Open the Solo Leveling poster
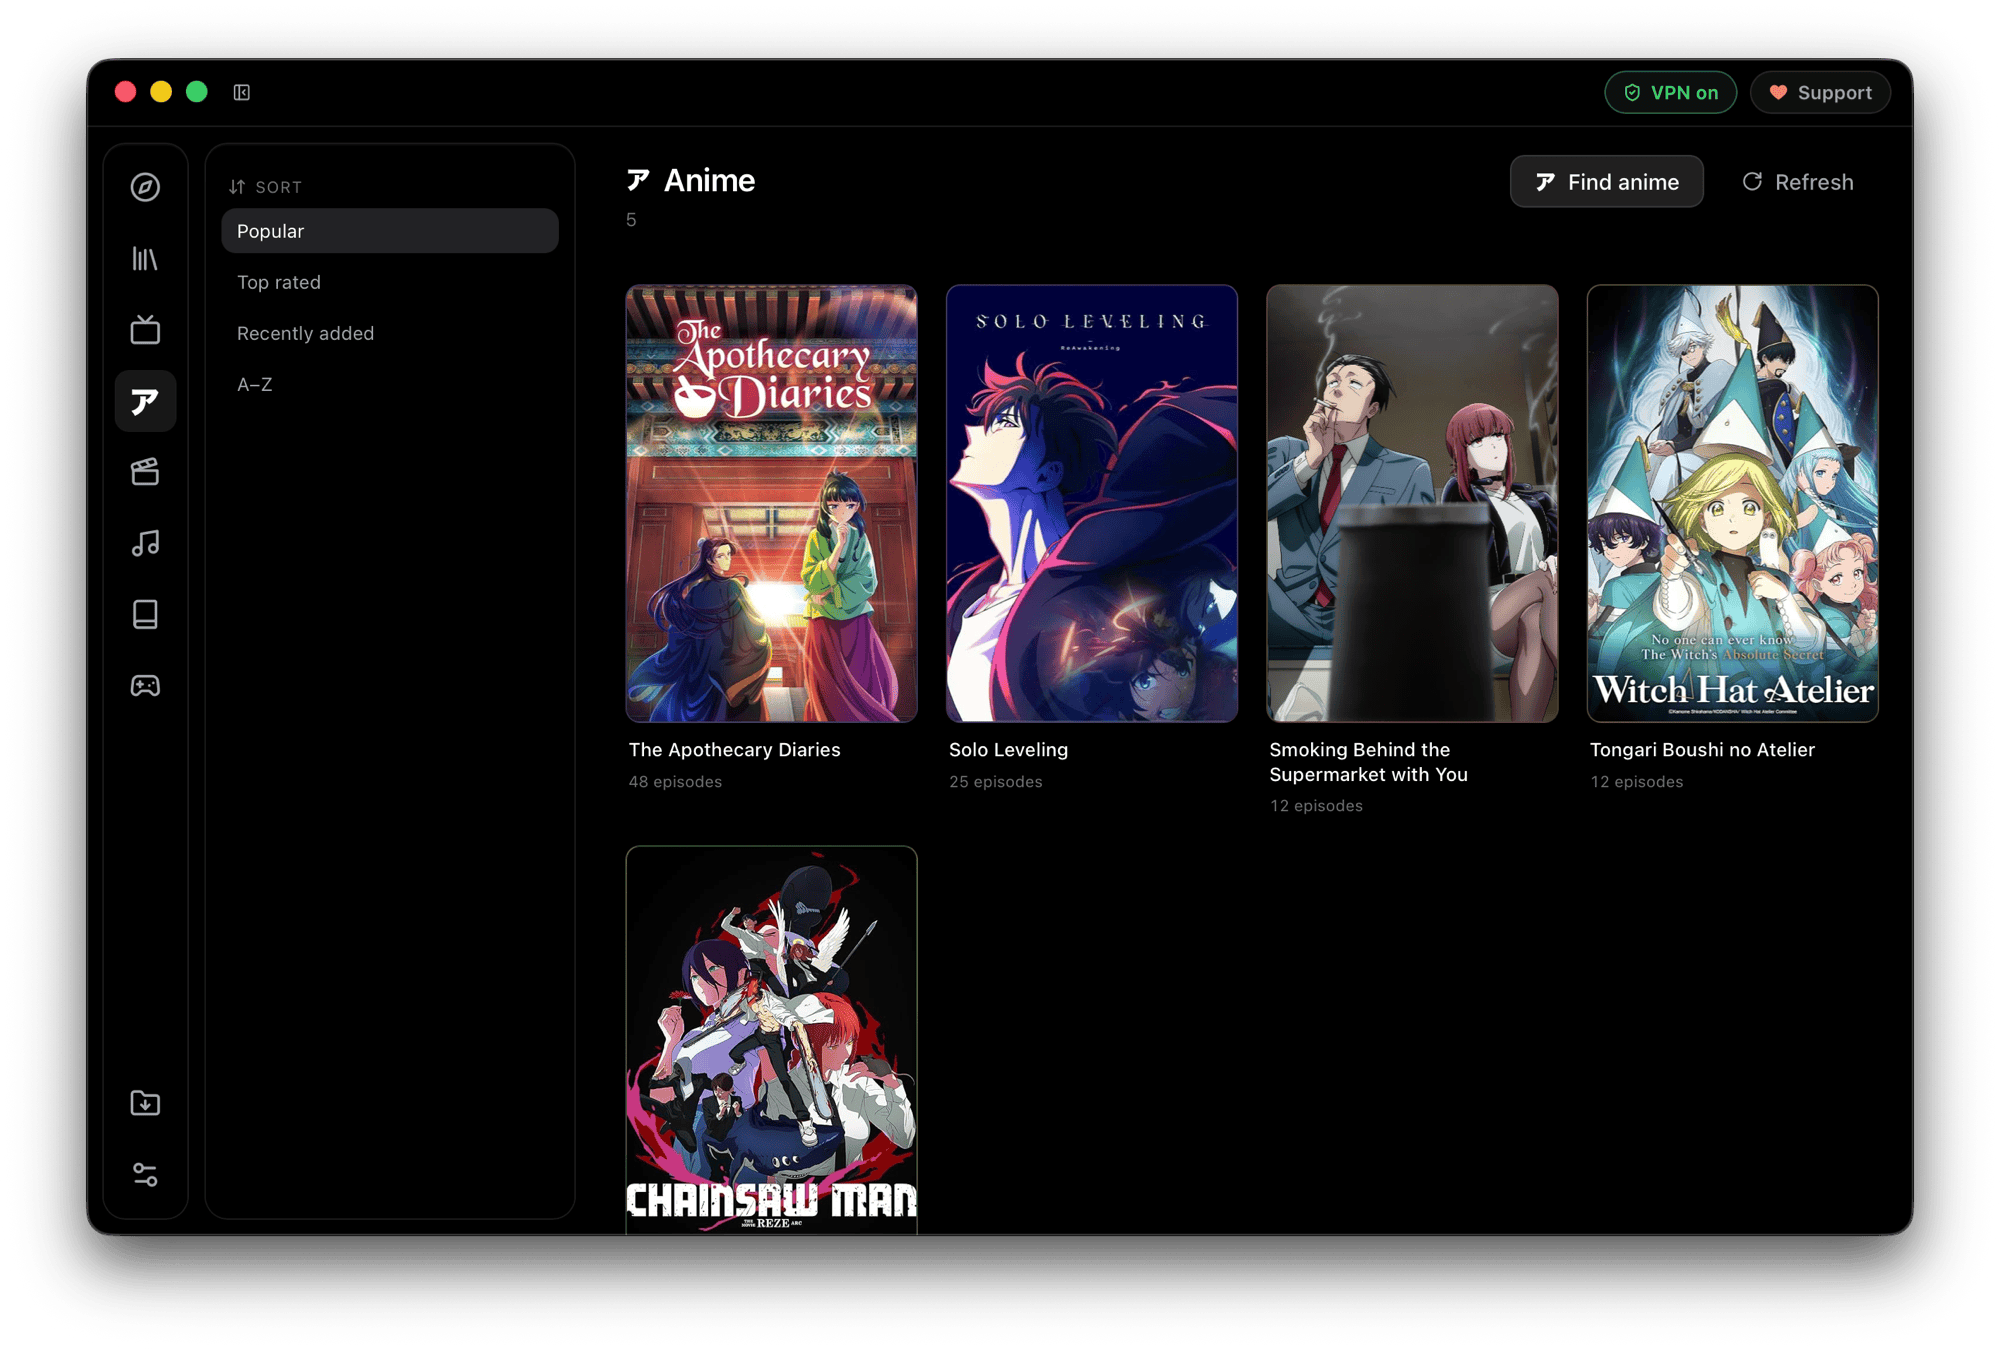The image size is (2000, 1350). [1092, 503]
